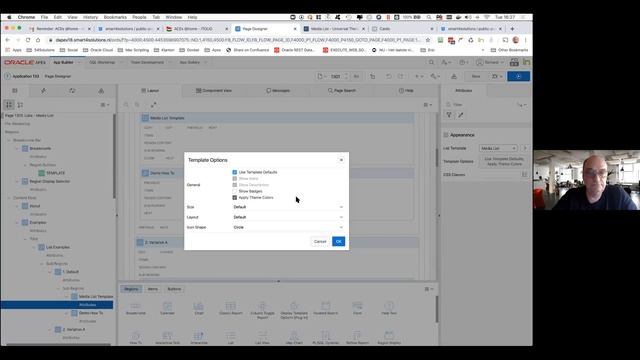The width and height of the screenshot is (640, 360).
Task: Open the Dynamic Actions lightning tab
Action: tap(43, 91)
